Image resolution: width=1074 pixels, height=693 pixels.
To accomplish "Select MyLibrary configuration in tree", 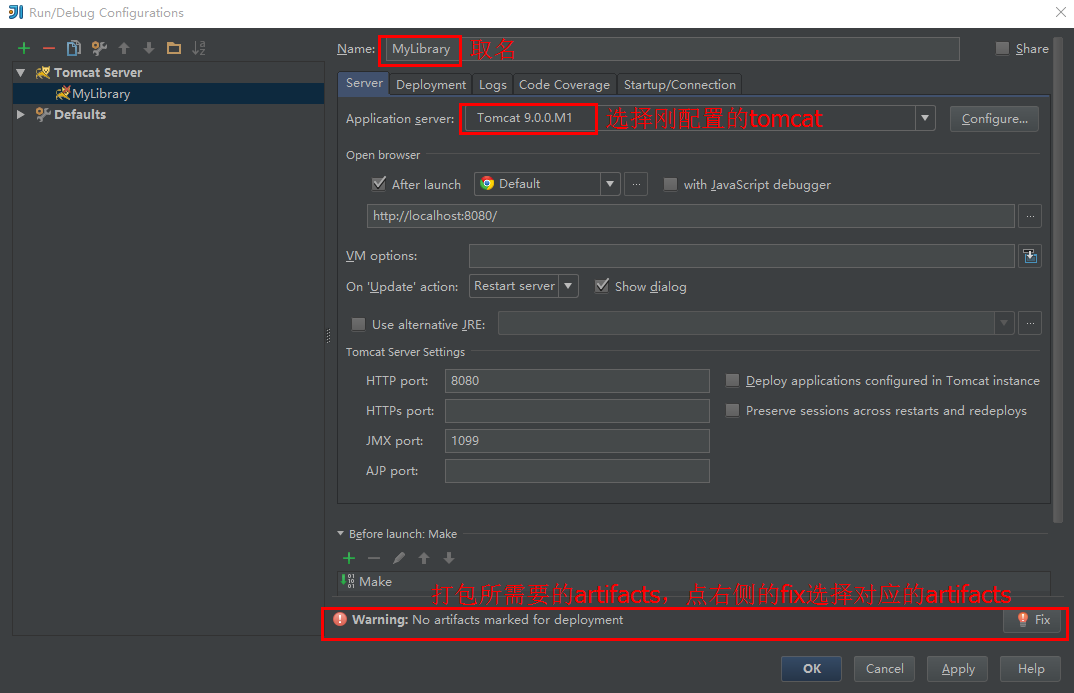I will (x=168, y=93).
